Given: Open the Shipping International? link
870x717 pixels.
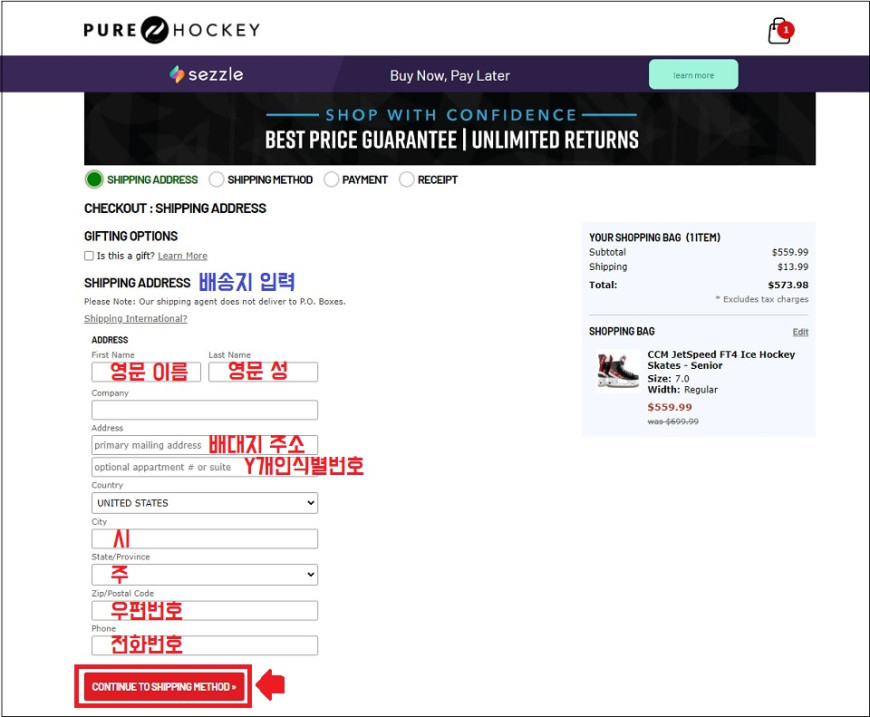Looking at the screenshot, I should click(135, 319).
